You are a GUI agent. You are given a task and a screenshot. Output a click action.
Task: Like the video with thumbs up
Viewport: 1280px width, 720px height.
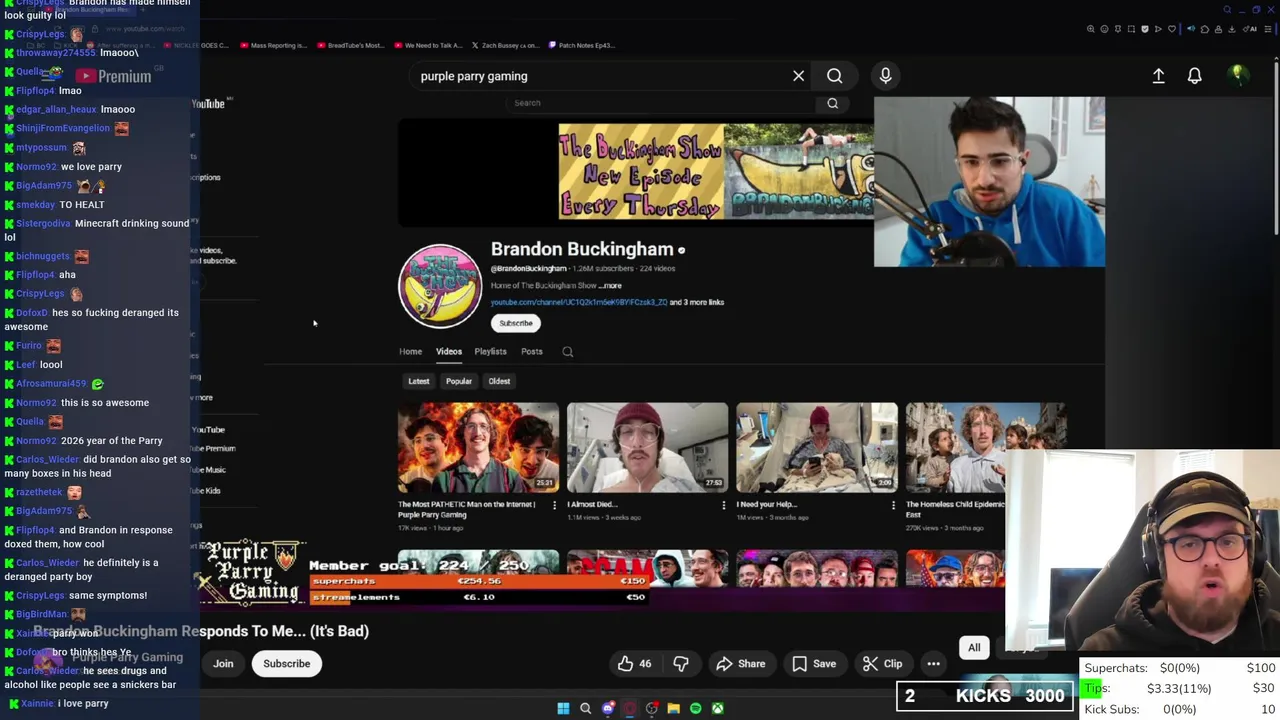click(x=634, y=664)
